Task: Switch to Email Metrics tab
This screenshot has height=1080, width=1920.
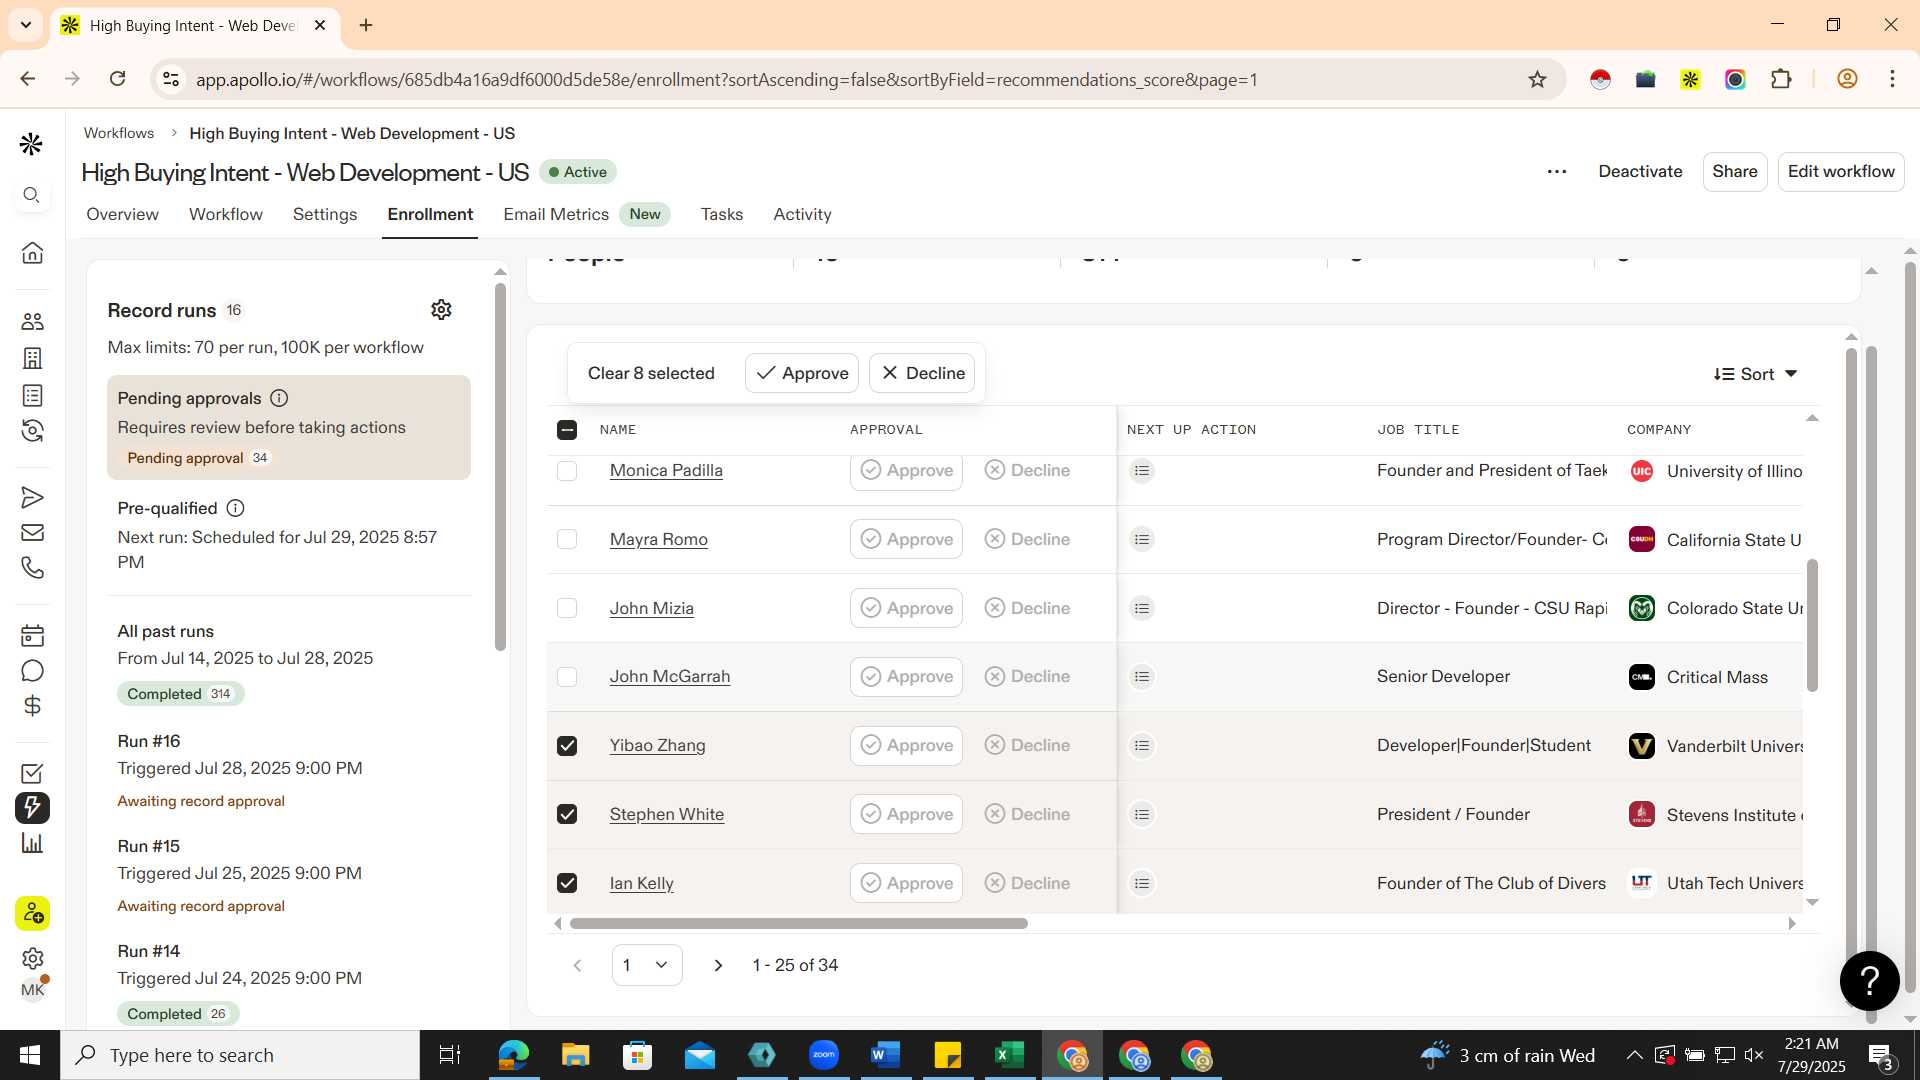Action: pyautogui.click(x=556, y=214)
